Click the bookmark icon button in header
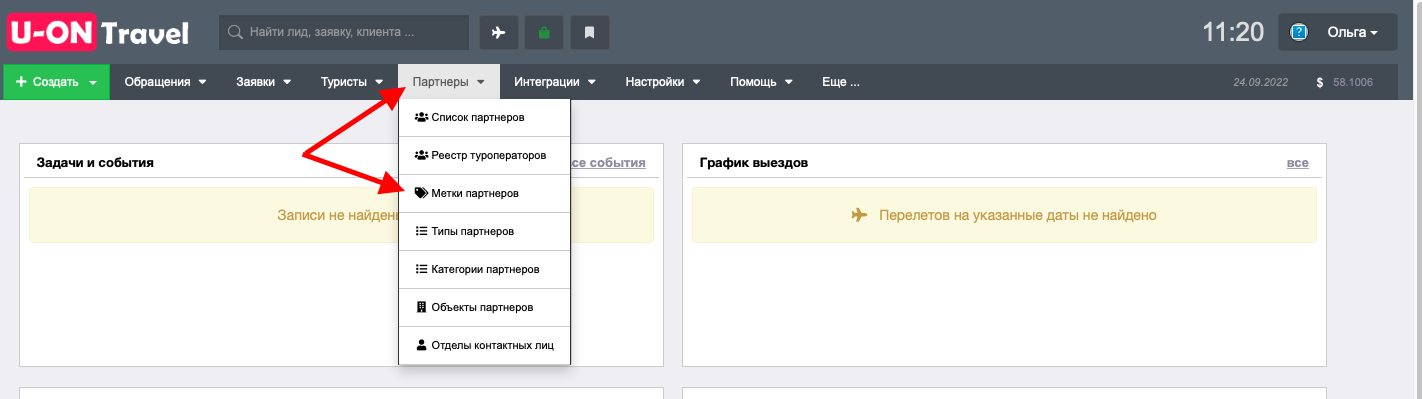The width and height of the screenshot is (1422, 399). 590,32
